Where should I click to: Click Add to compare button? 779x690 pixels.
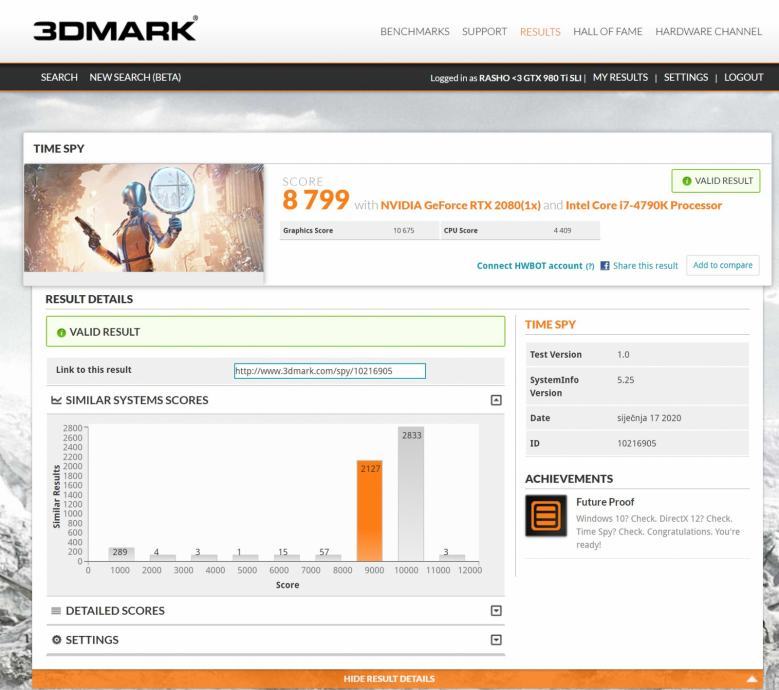pyautogui.click(x=723, y=265)
